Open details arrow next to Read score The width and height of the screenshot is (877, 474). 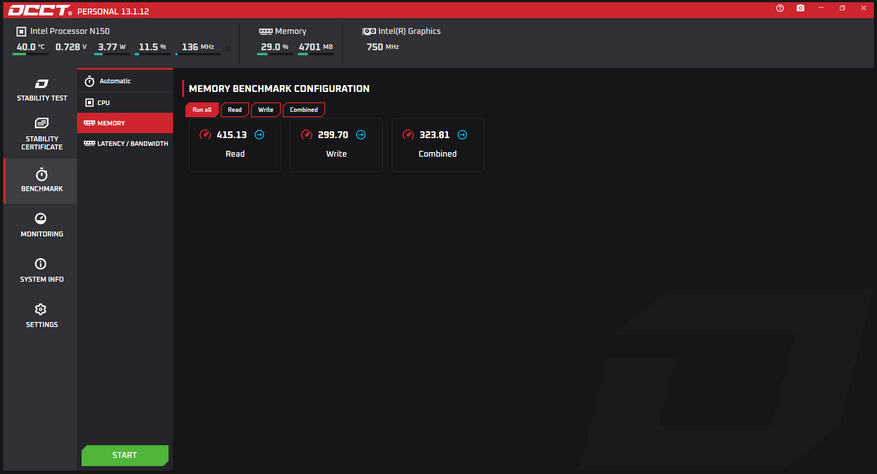click(x=260, y=135)
